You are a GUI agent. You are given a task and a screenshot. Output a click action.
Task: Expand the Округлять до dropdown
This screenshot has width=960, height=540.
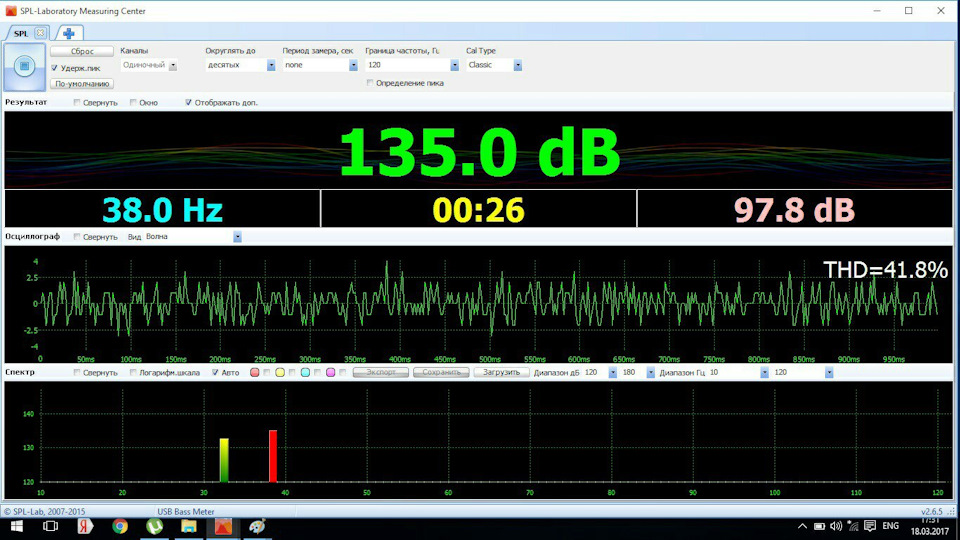pos(271,65)
